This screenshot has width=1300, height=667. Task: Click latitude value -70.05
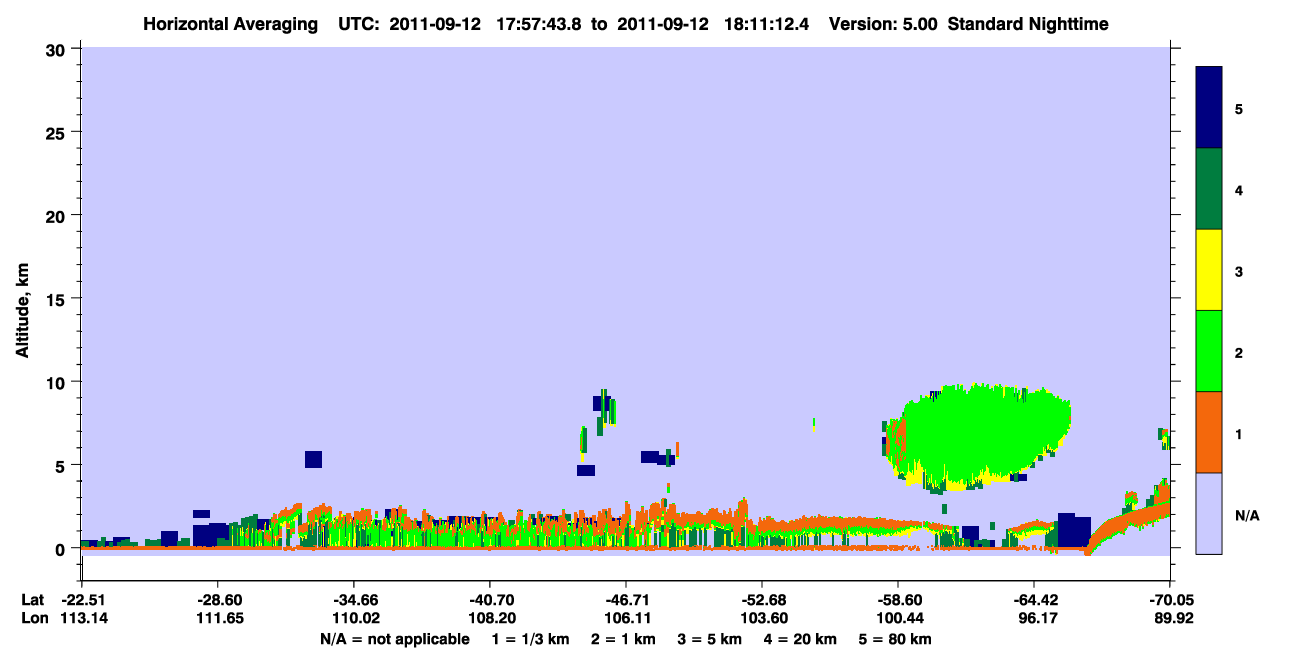(1170, 600)
